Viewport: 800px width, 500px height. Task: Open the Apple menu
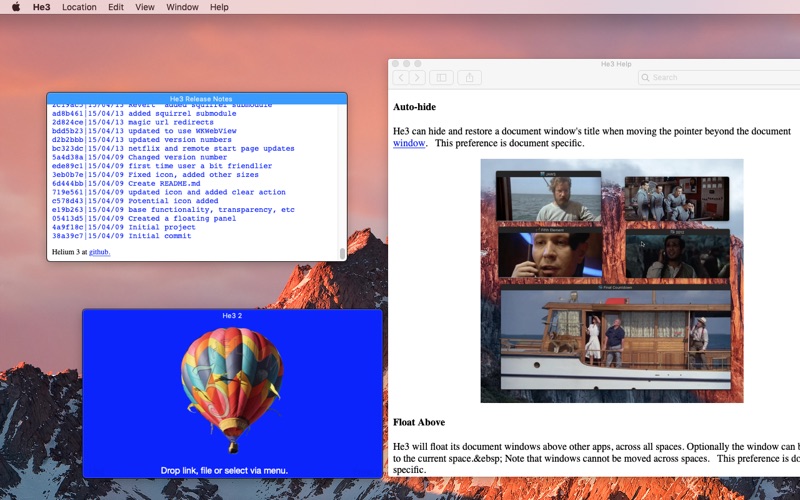pyautogui.click(x=16, y=7)
